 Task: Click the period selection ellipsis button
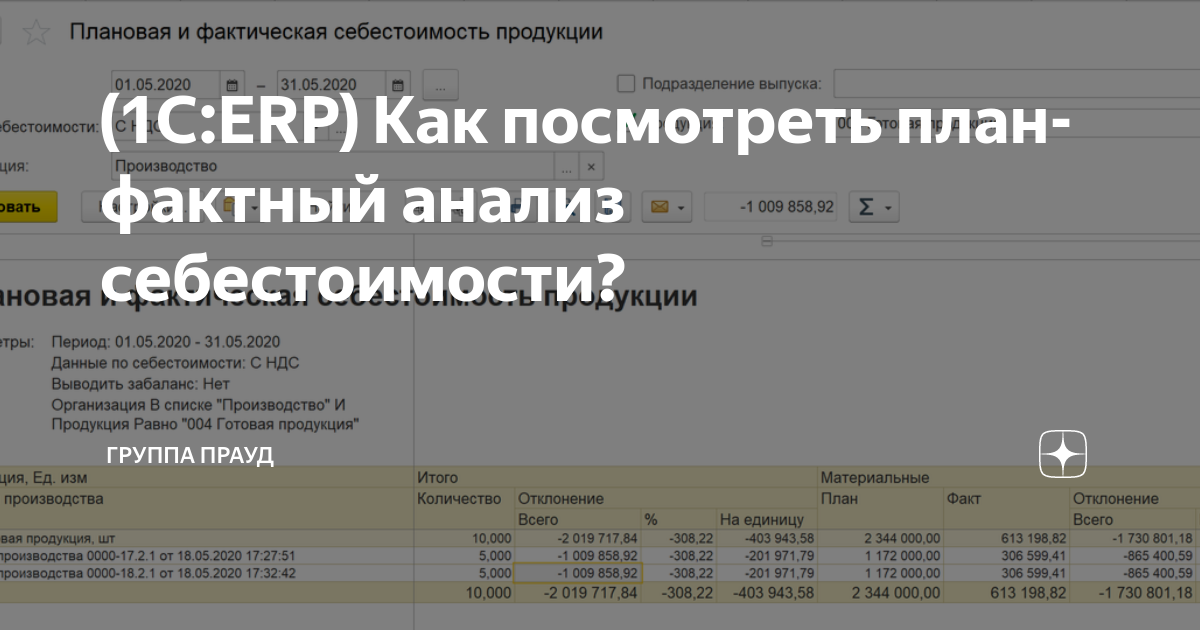pyautogui.click(x=441, y=84)
